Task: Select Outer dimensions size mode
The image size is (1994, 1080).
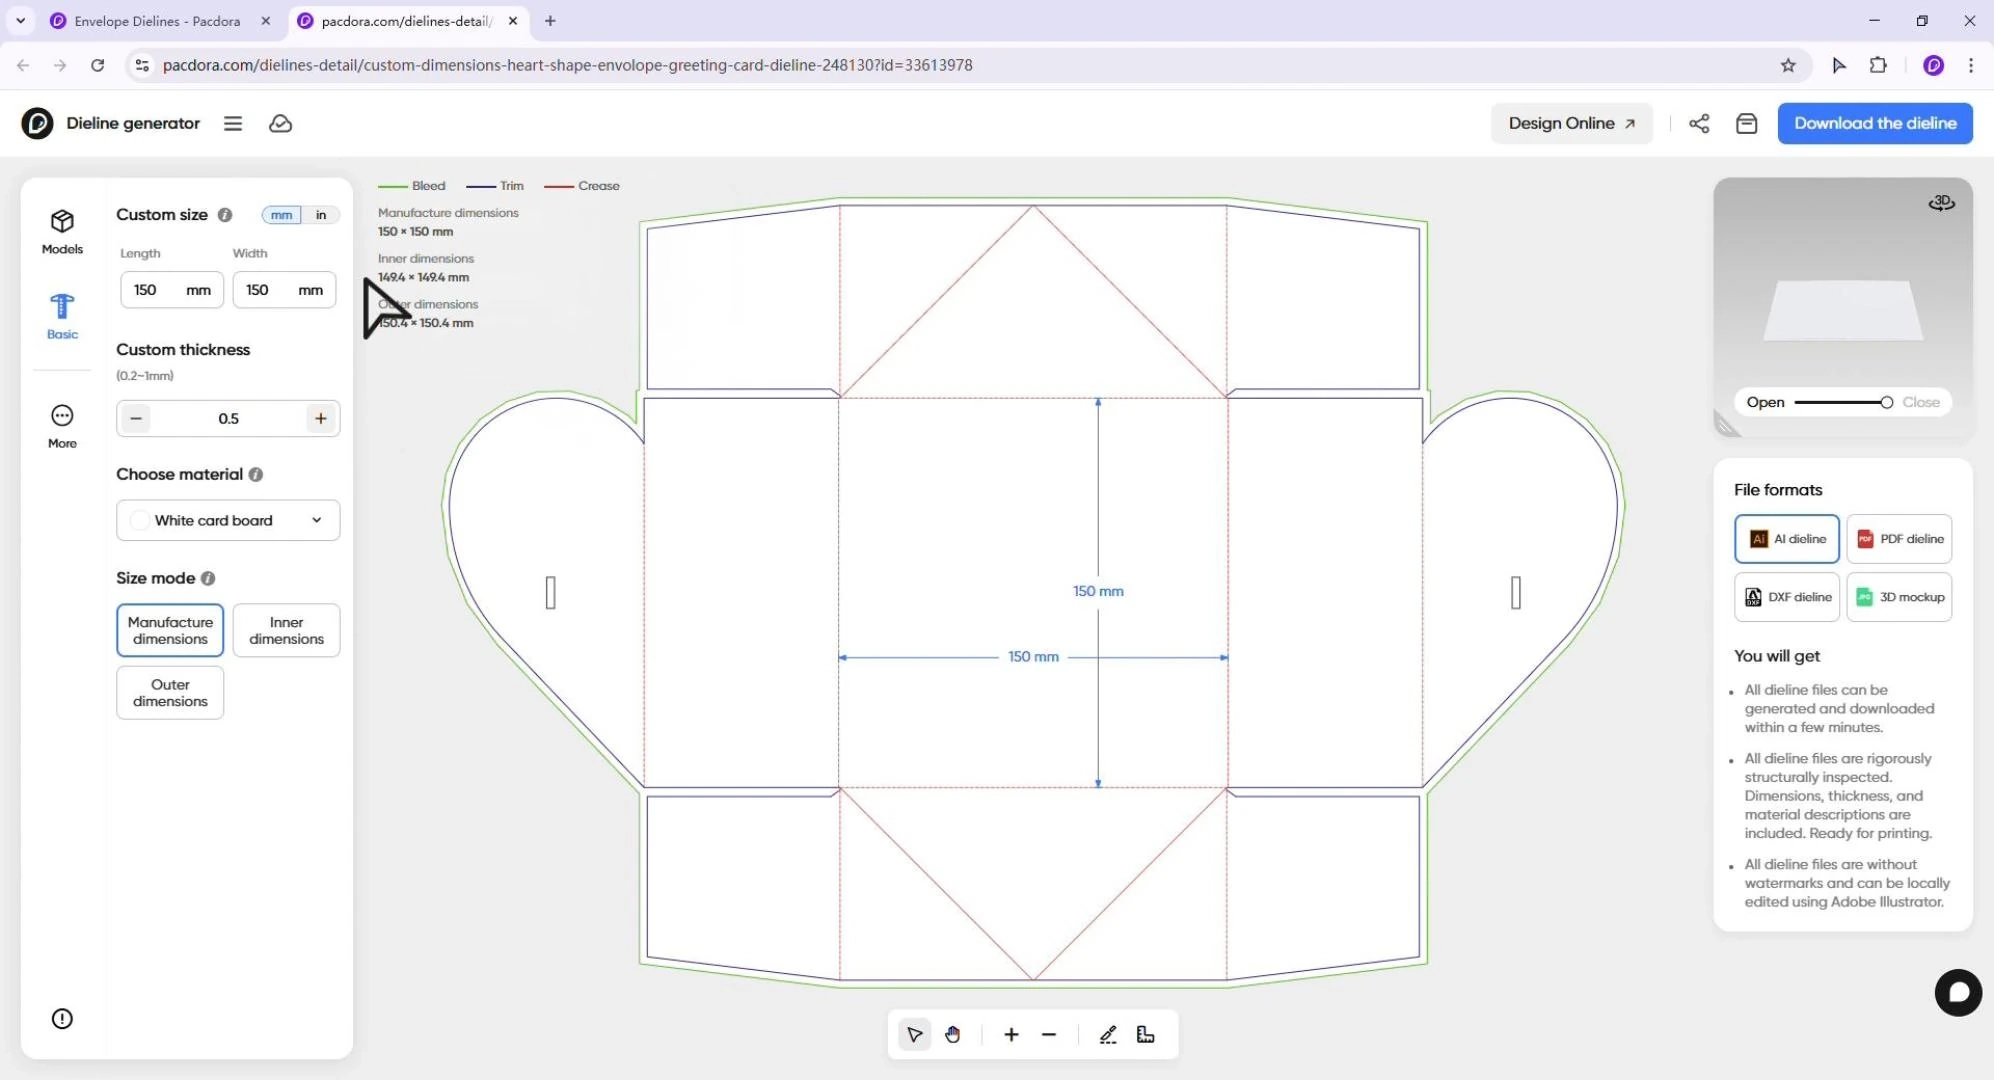Action: tap(170, 693)
